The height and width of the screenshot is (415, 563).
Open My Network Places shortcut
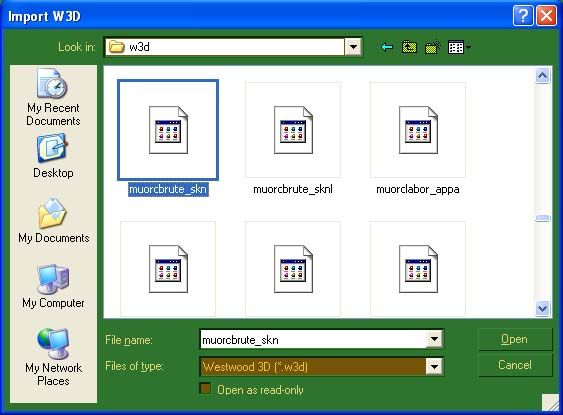(53, 357)
